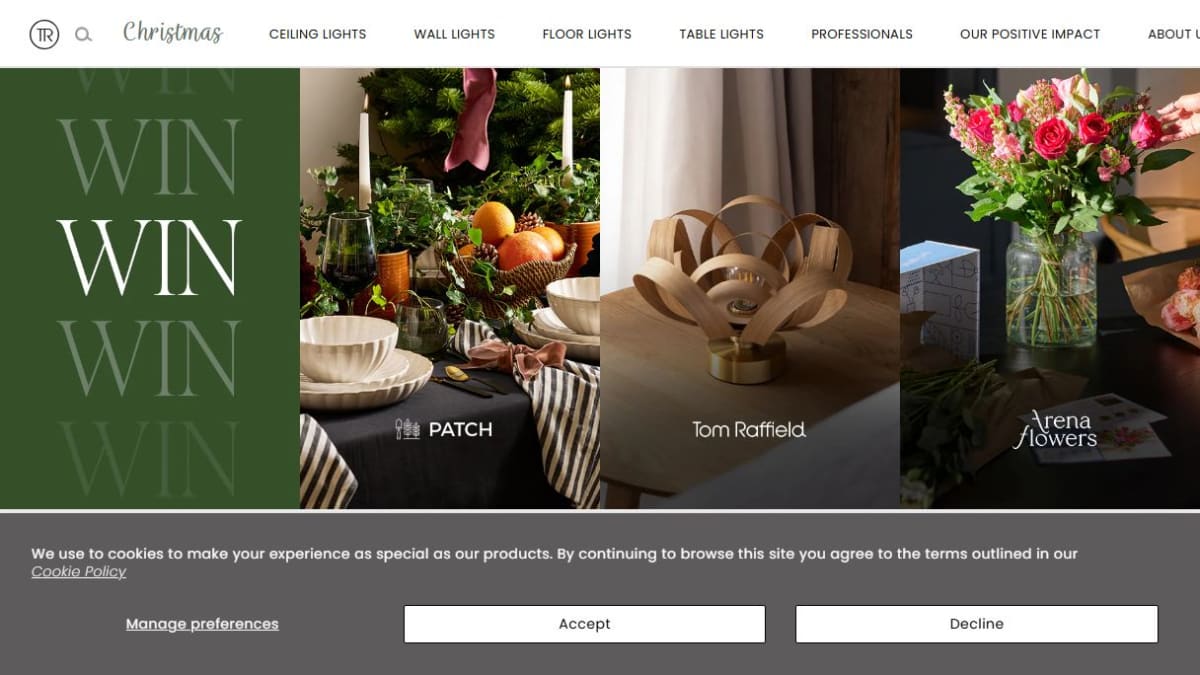Expand the Table Lights menu
1200x675 pixels.
pos(721,34)
